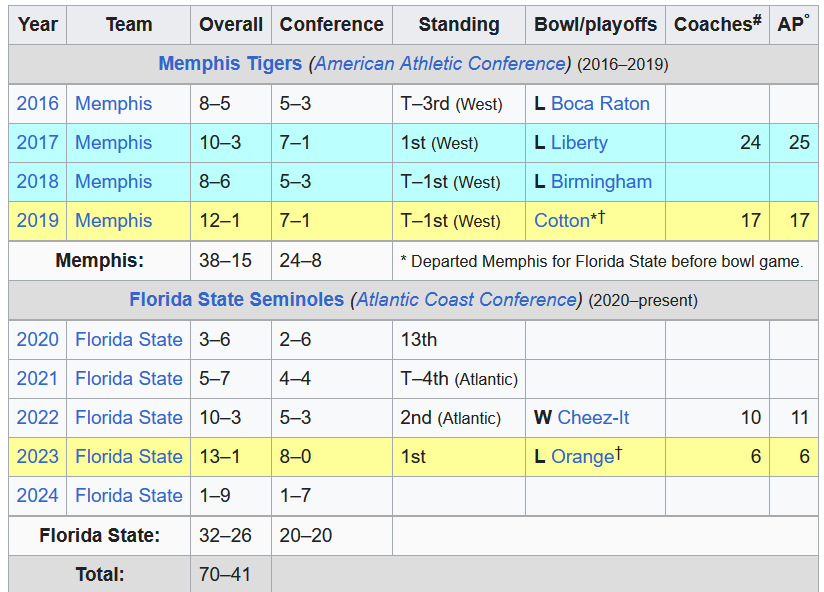The width and height of the screenshot is (824, 592).
Task: Open the Memphis Tigers header link
Action: pos(230,64)
